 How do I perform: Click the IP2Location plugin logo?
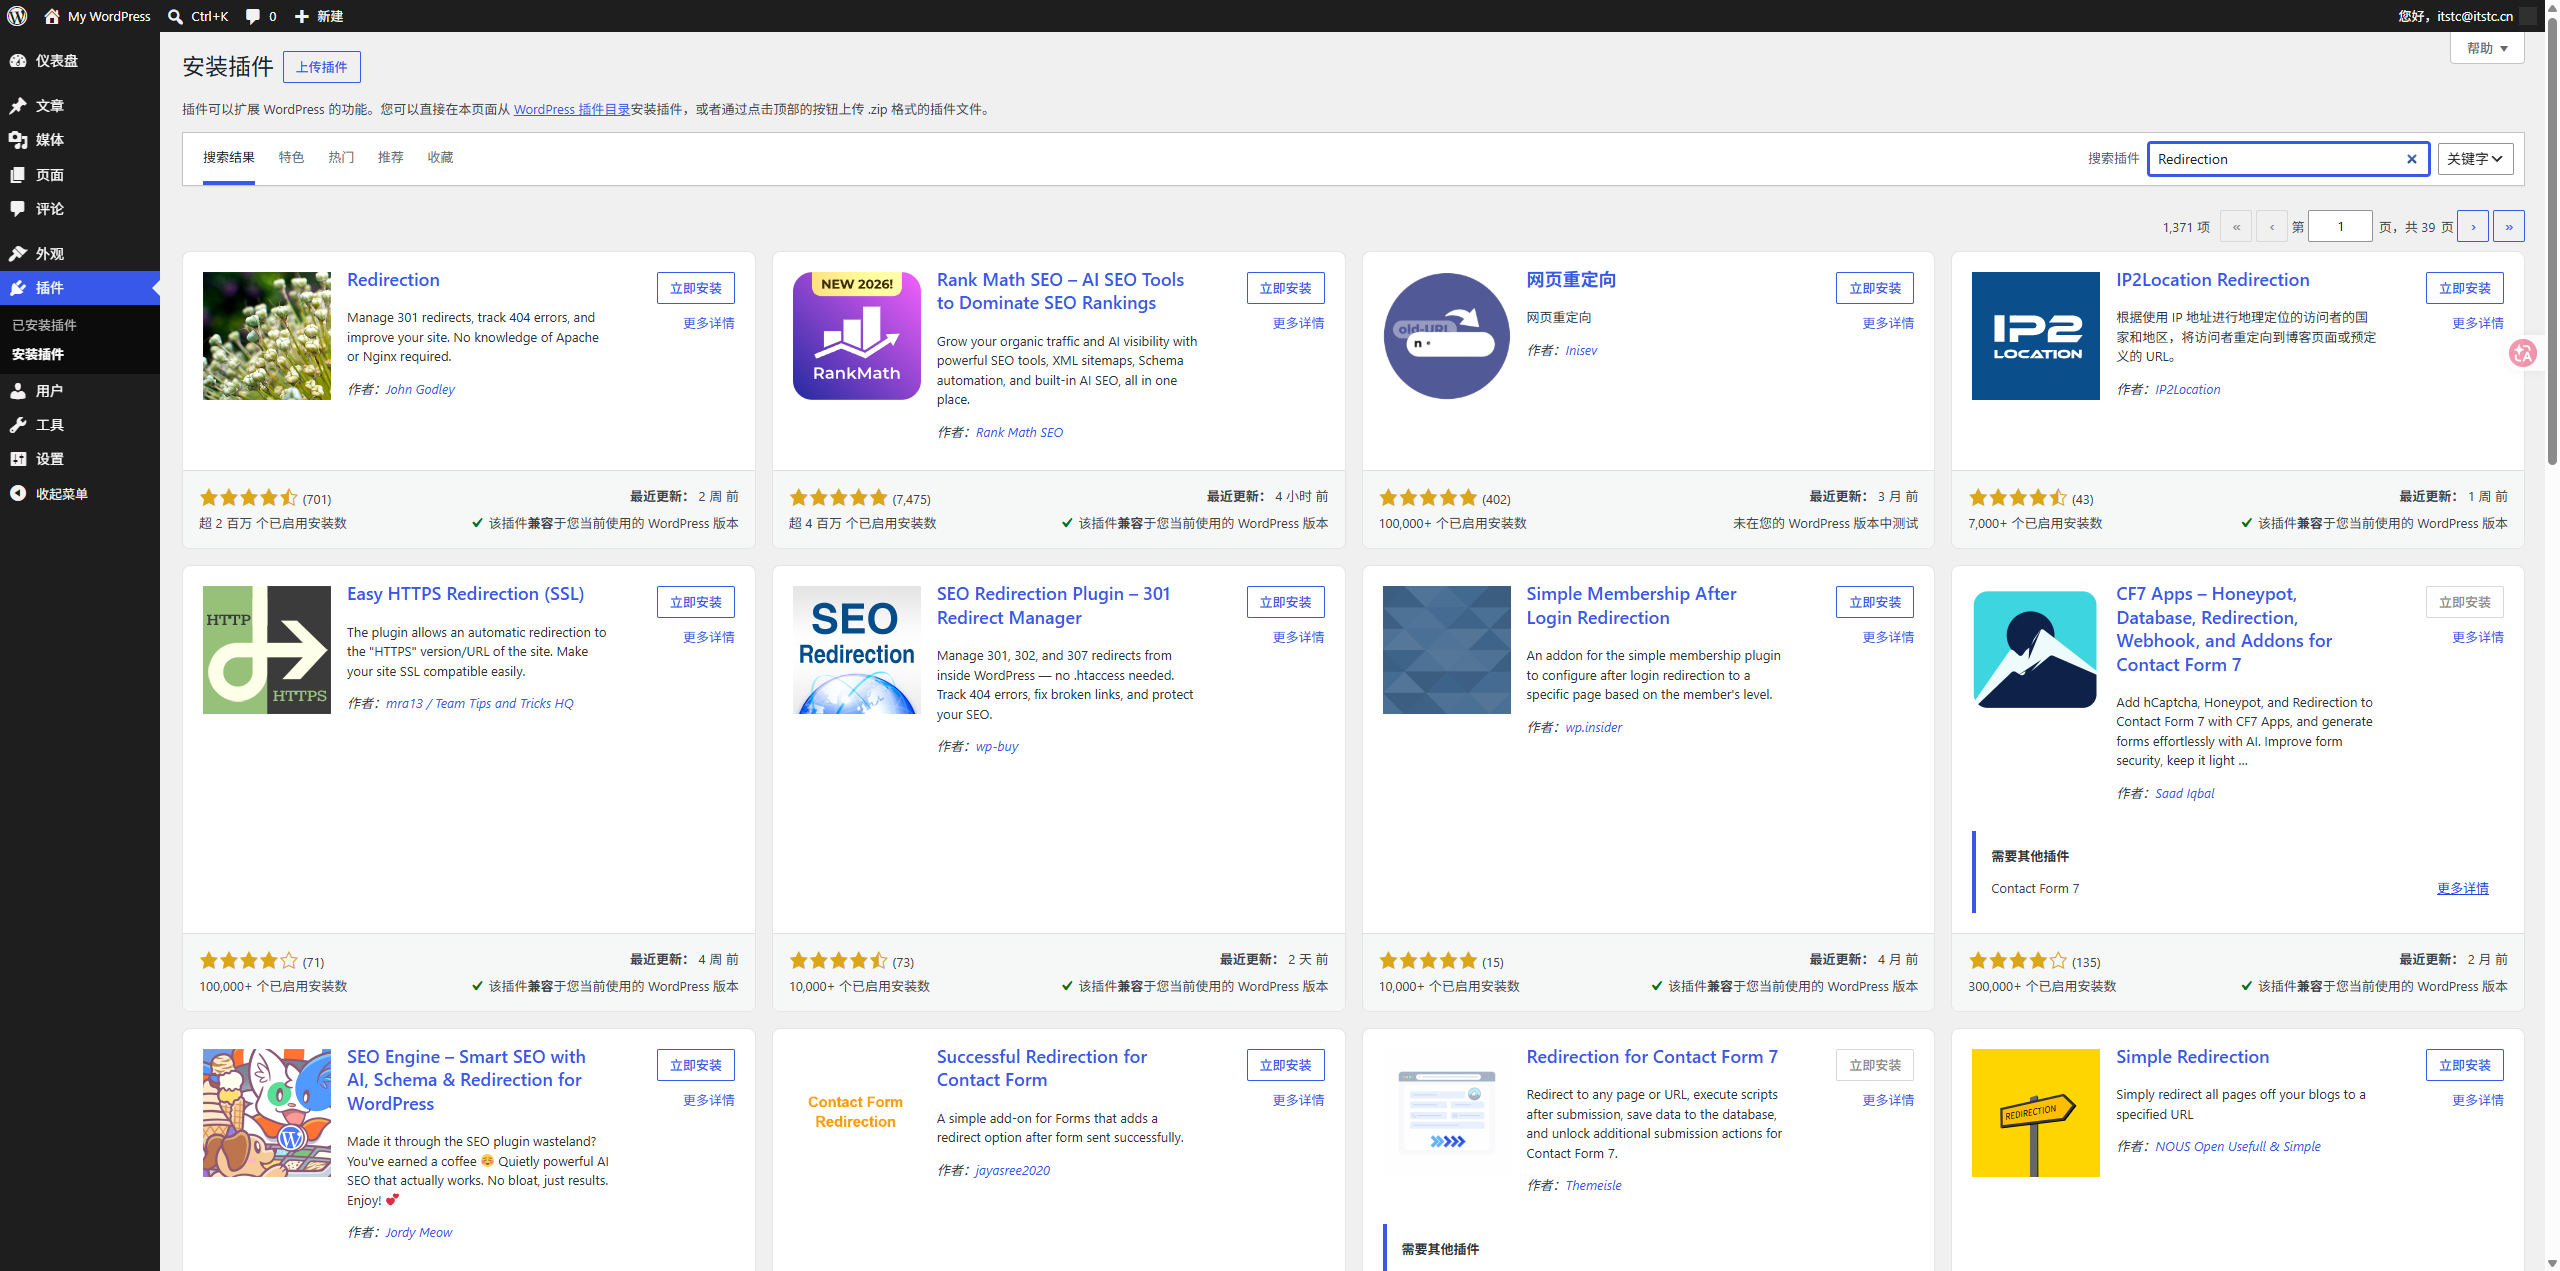(x=2036, y=336)
